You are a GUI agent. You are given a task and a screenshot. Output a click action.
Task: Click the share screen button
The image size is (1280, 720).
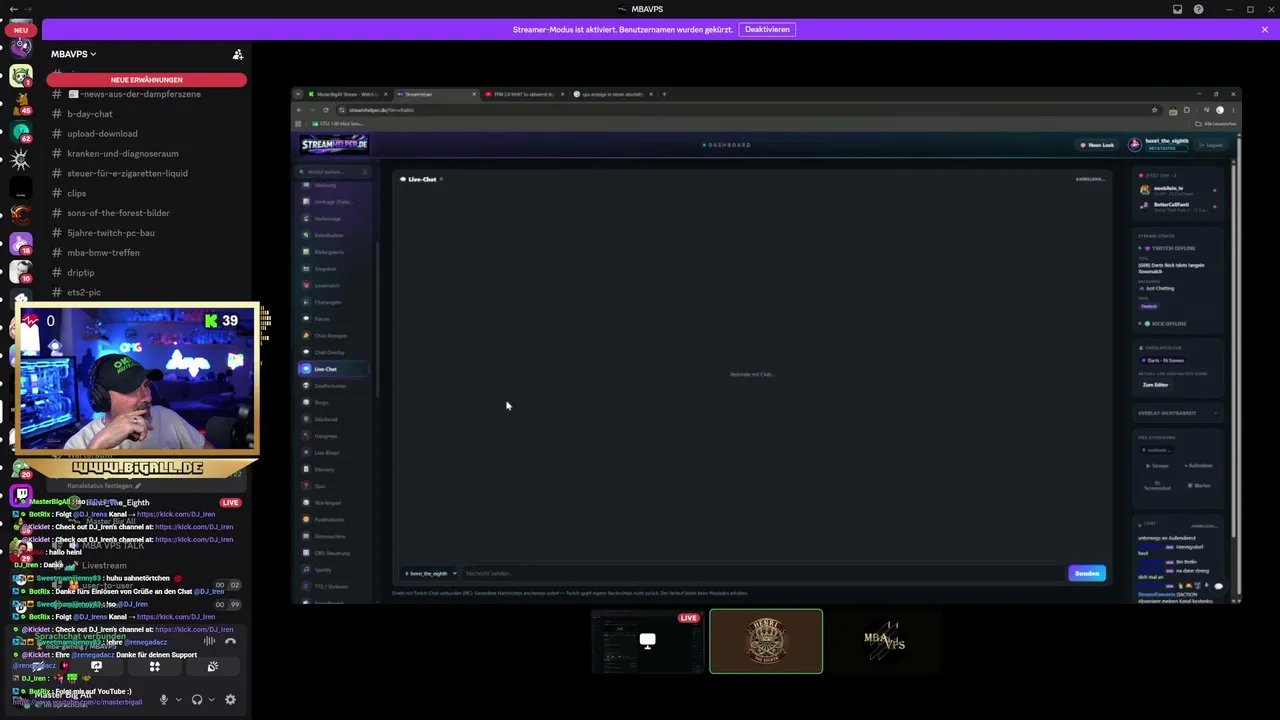[97, 666]
